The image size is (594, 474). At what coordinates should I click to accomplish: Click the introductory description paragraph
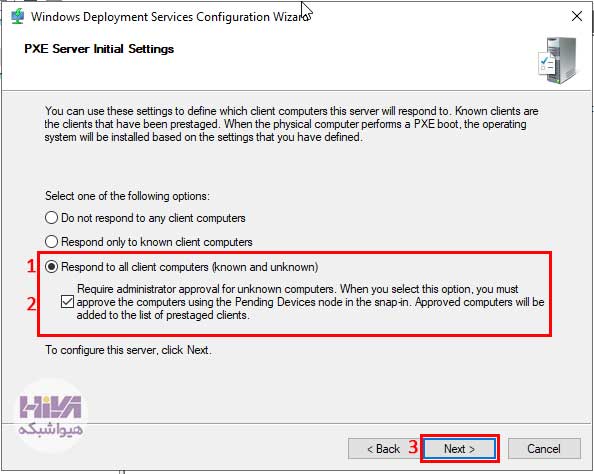tap(291, 124)
